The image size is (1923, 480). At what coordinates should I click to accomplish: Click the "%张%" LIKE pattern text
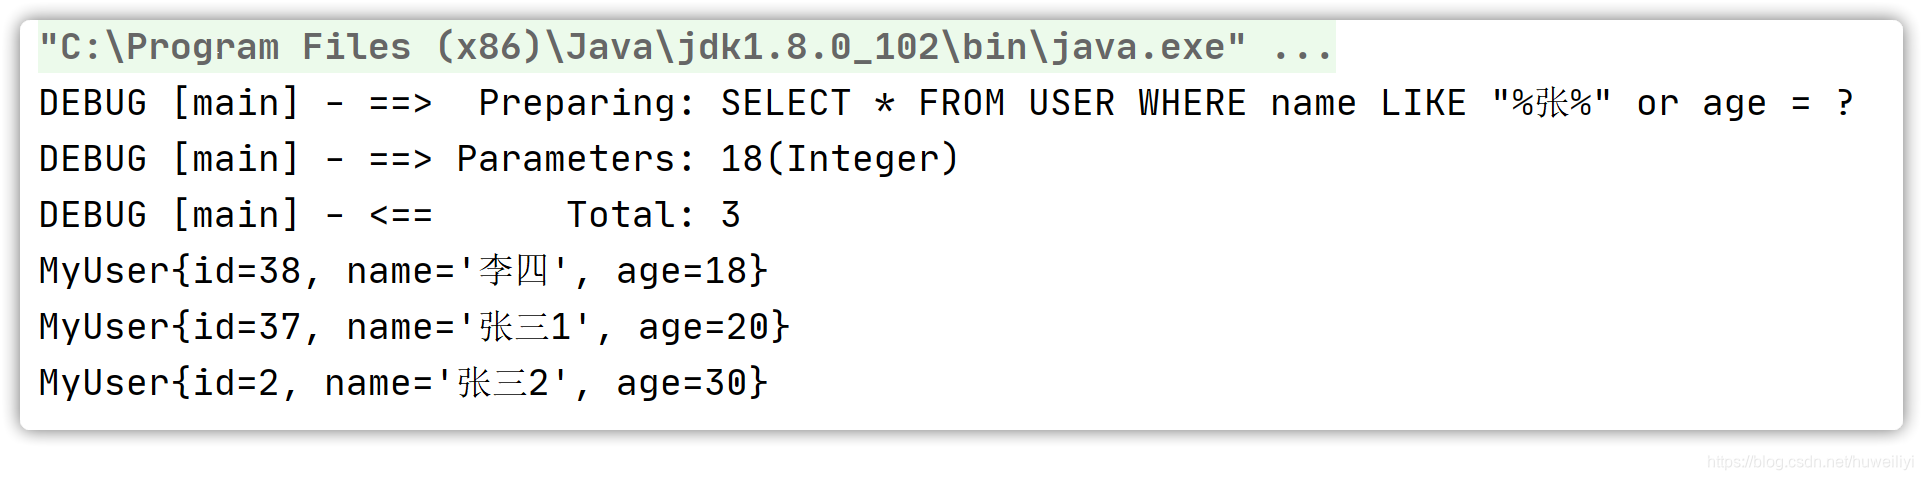click(x=1551, y=103)
